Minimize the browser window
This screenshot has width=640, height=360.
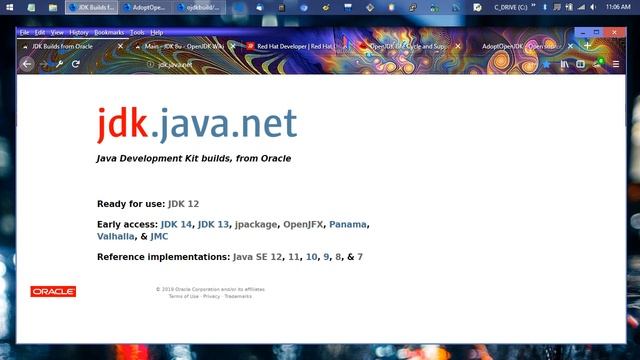click(582, 32)
